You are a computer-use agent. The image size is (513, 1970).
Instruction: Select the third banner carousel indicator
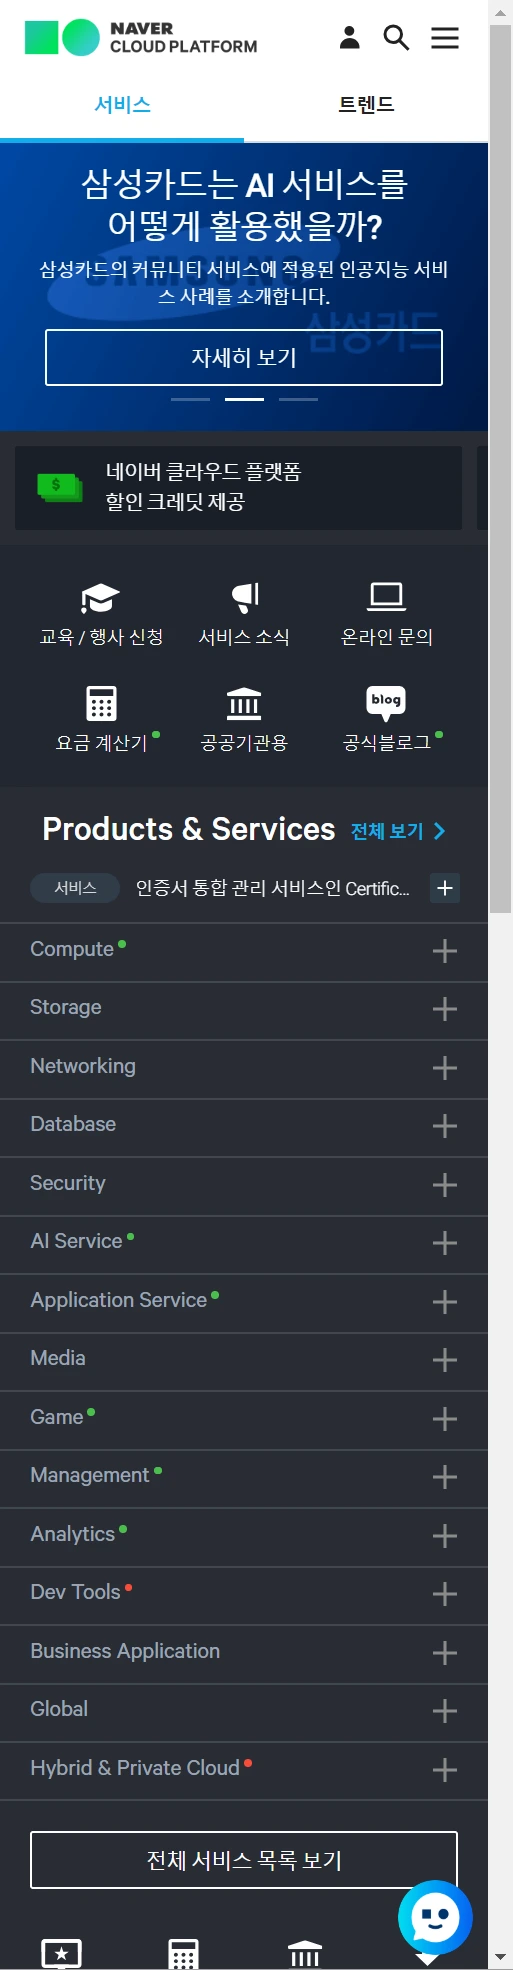(298, 399)
